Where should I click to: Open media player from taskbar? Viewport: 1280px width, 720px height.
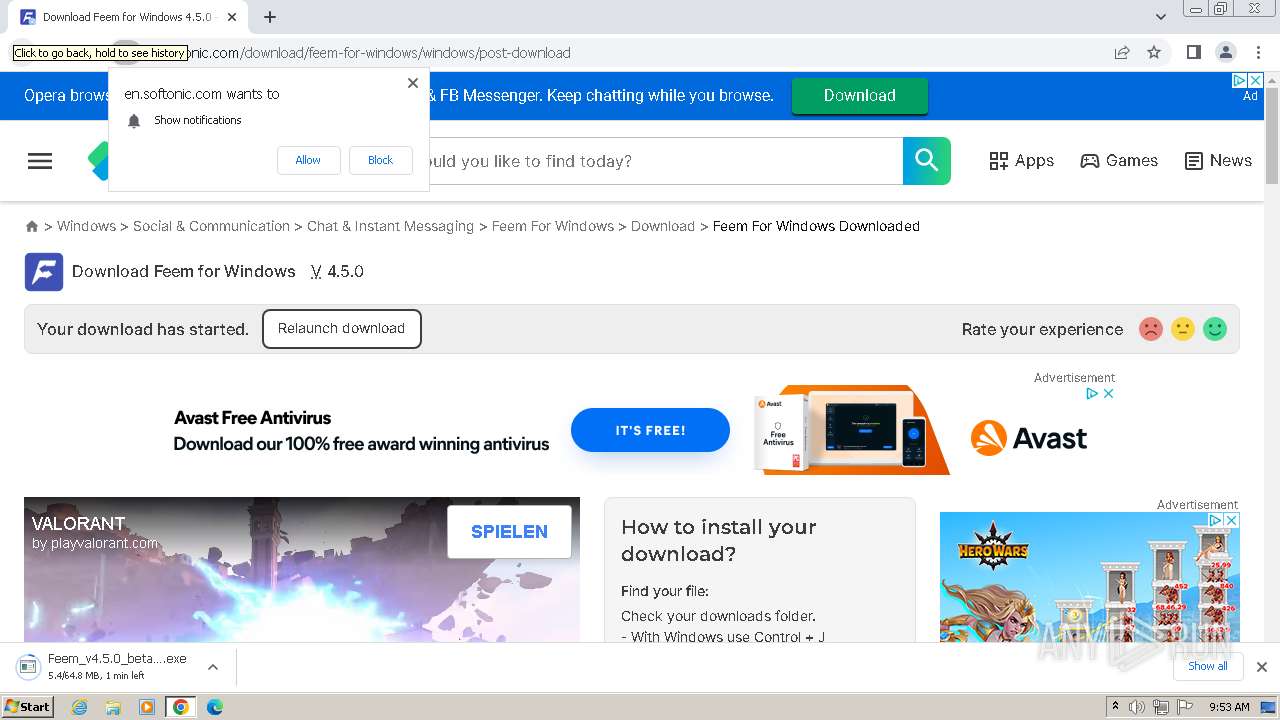[x=147, y=707]
